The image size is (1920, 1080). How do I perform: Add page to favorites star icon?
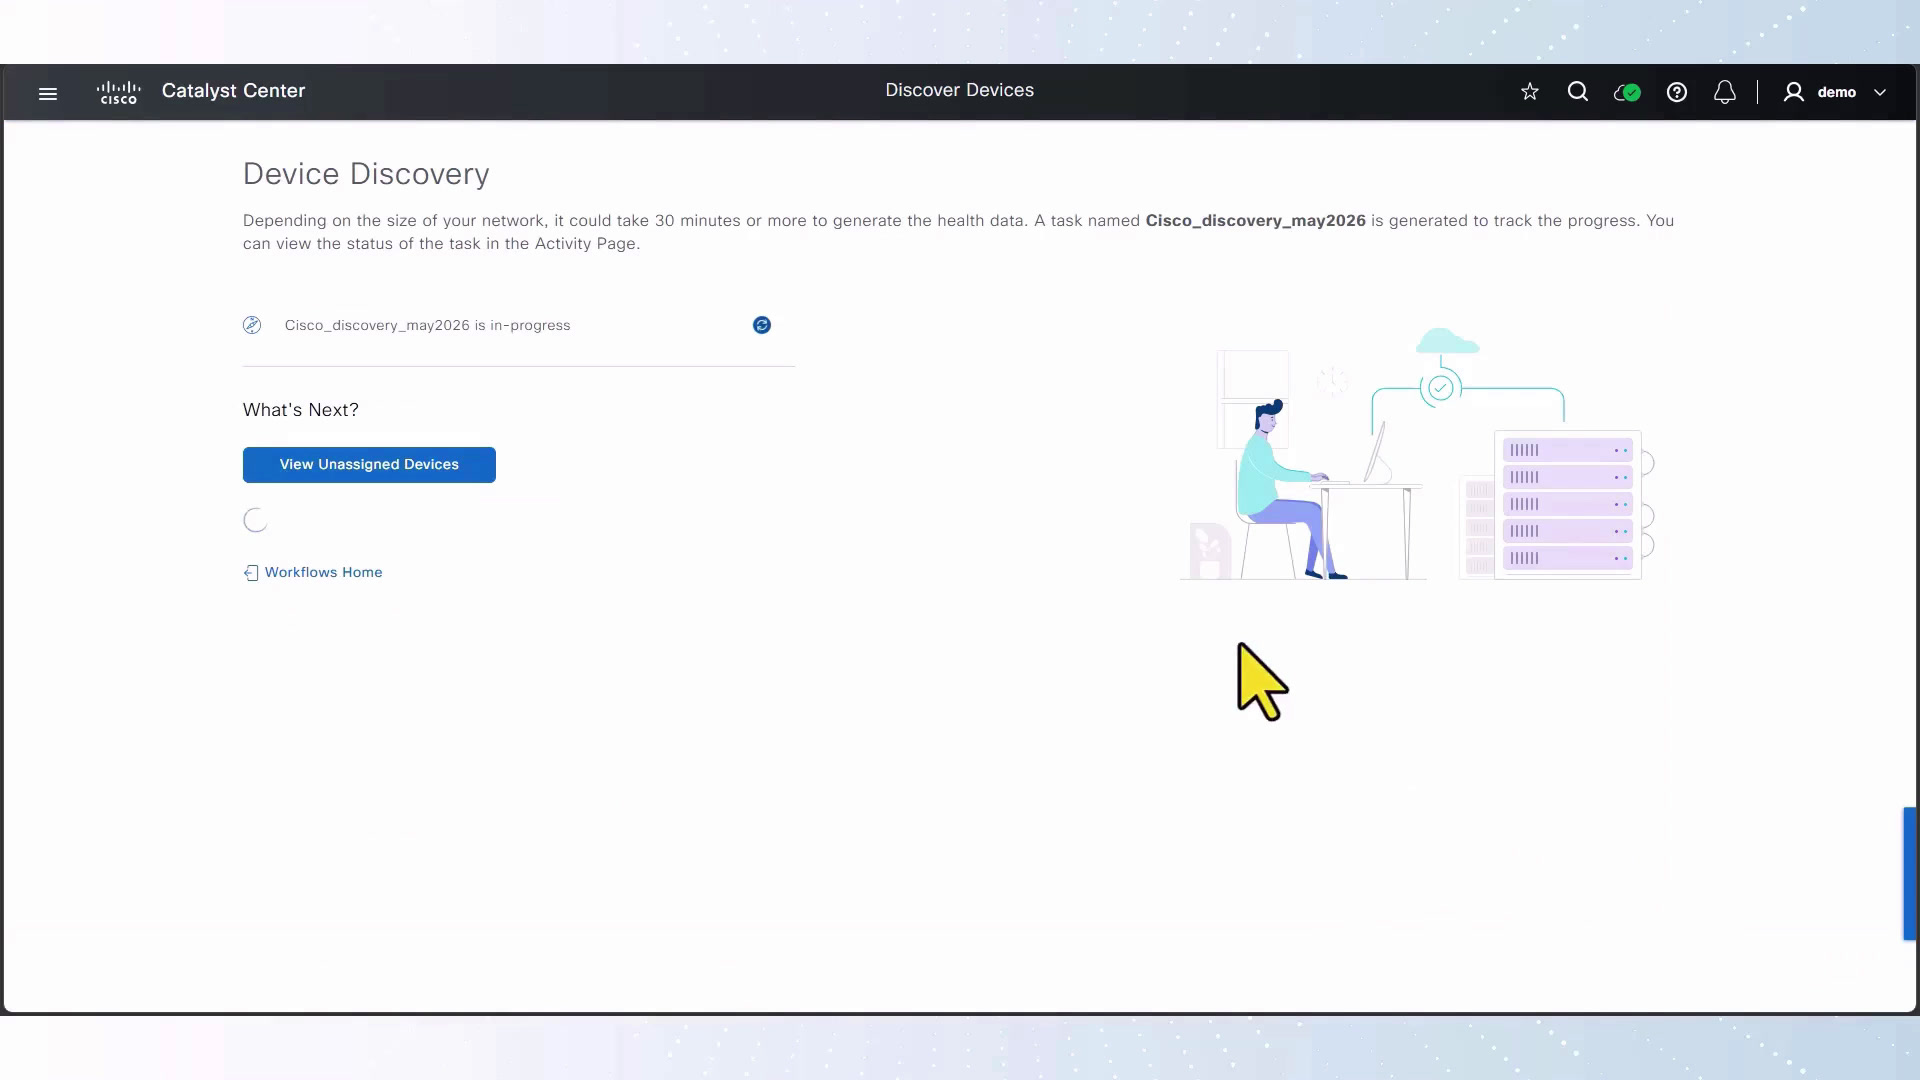coord(1529,92)
